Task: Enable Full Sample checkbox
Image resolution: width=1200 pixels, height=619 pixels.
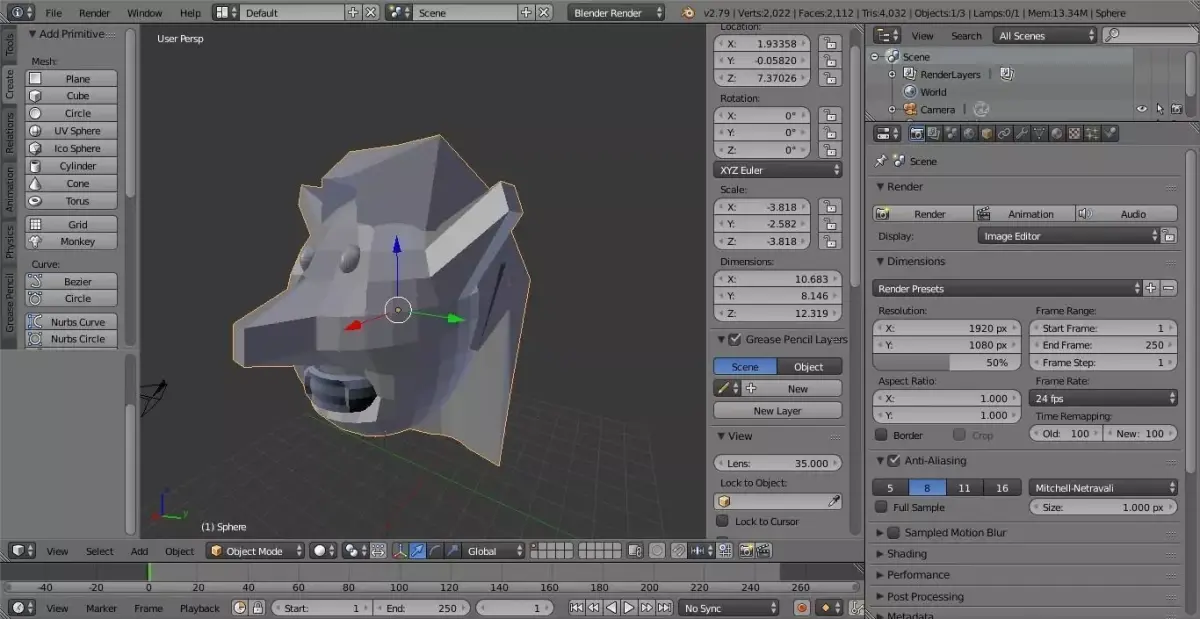Action: (881, 507)
